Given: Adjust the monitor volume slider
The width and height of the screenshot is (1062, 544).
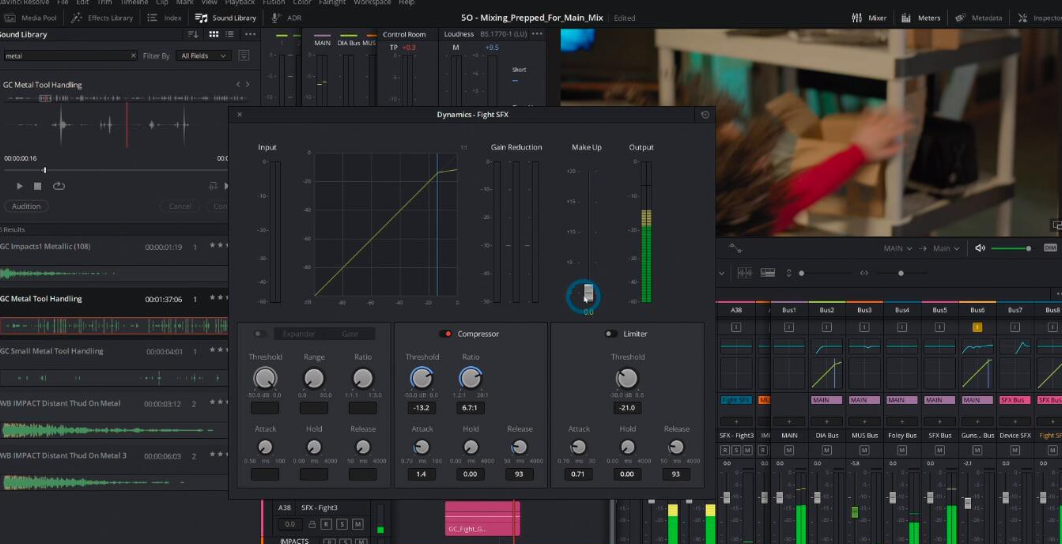Looking at the screenshot, I should [1011, 249].
